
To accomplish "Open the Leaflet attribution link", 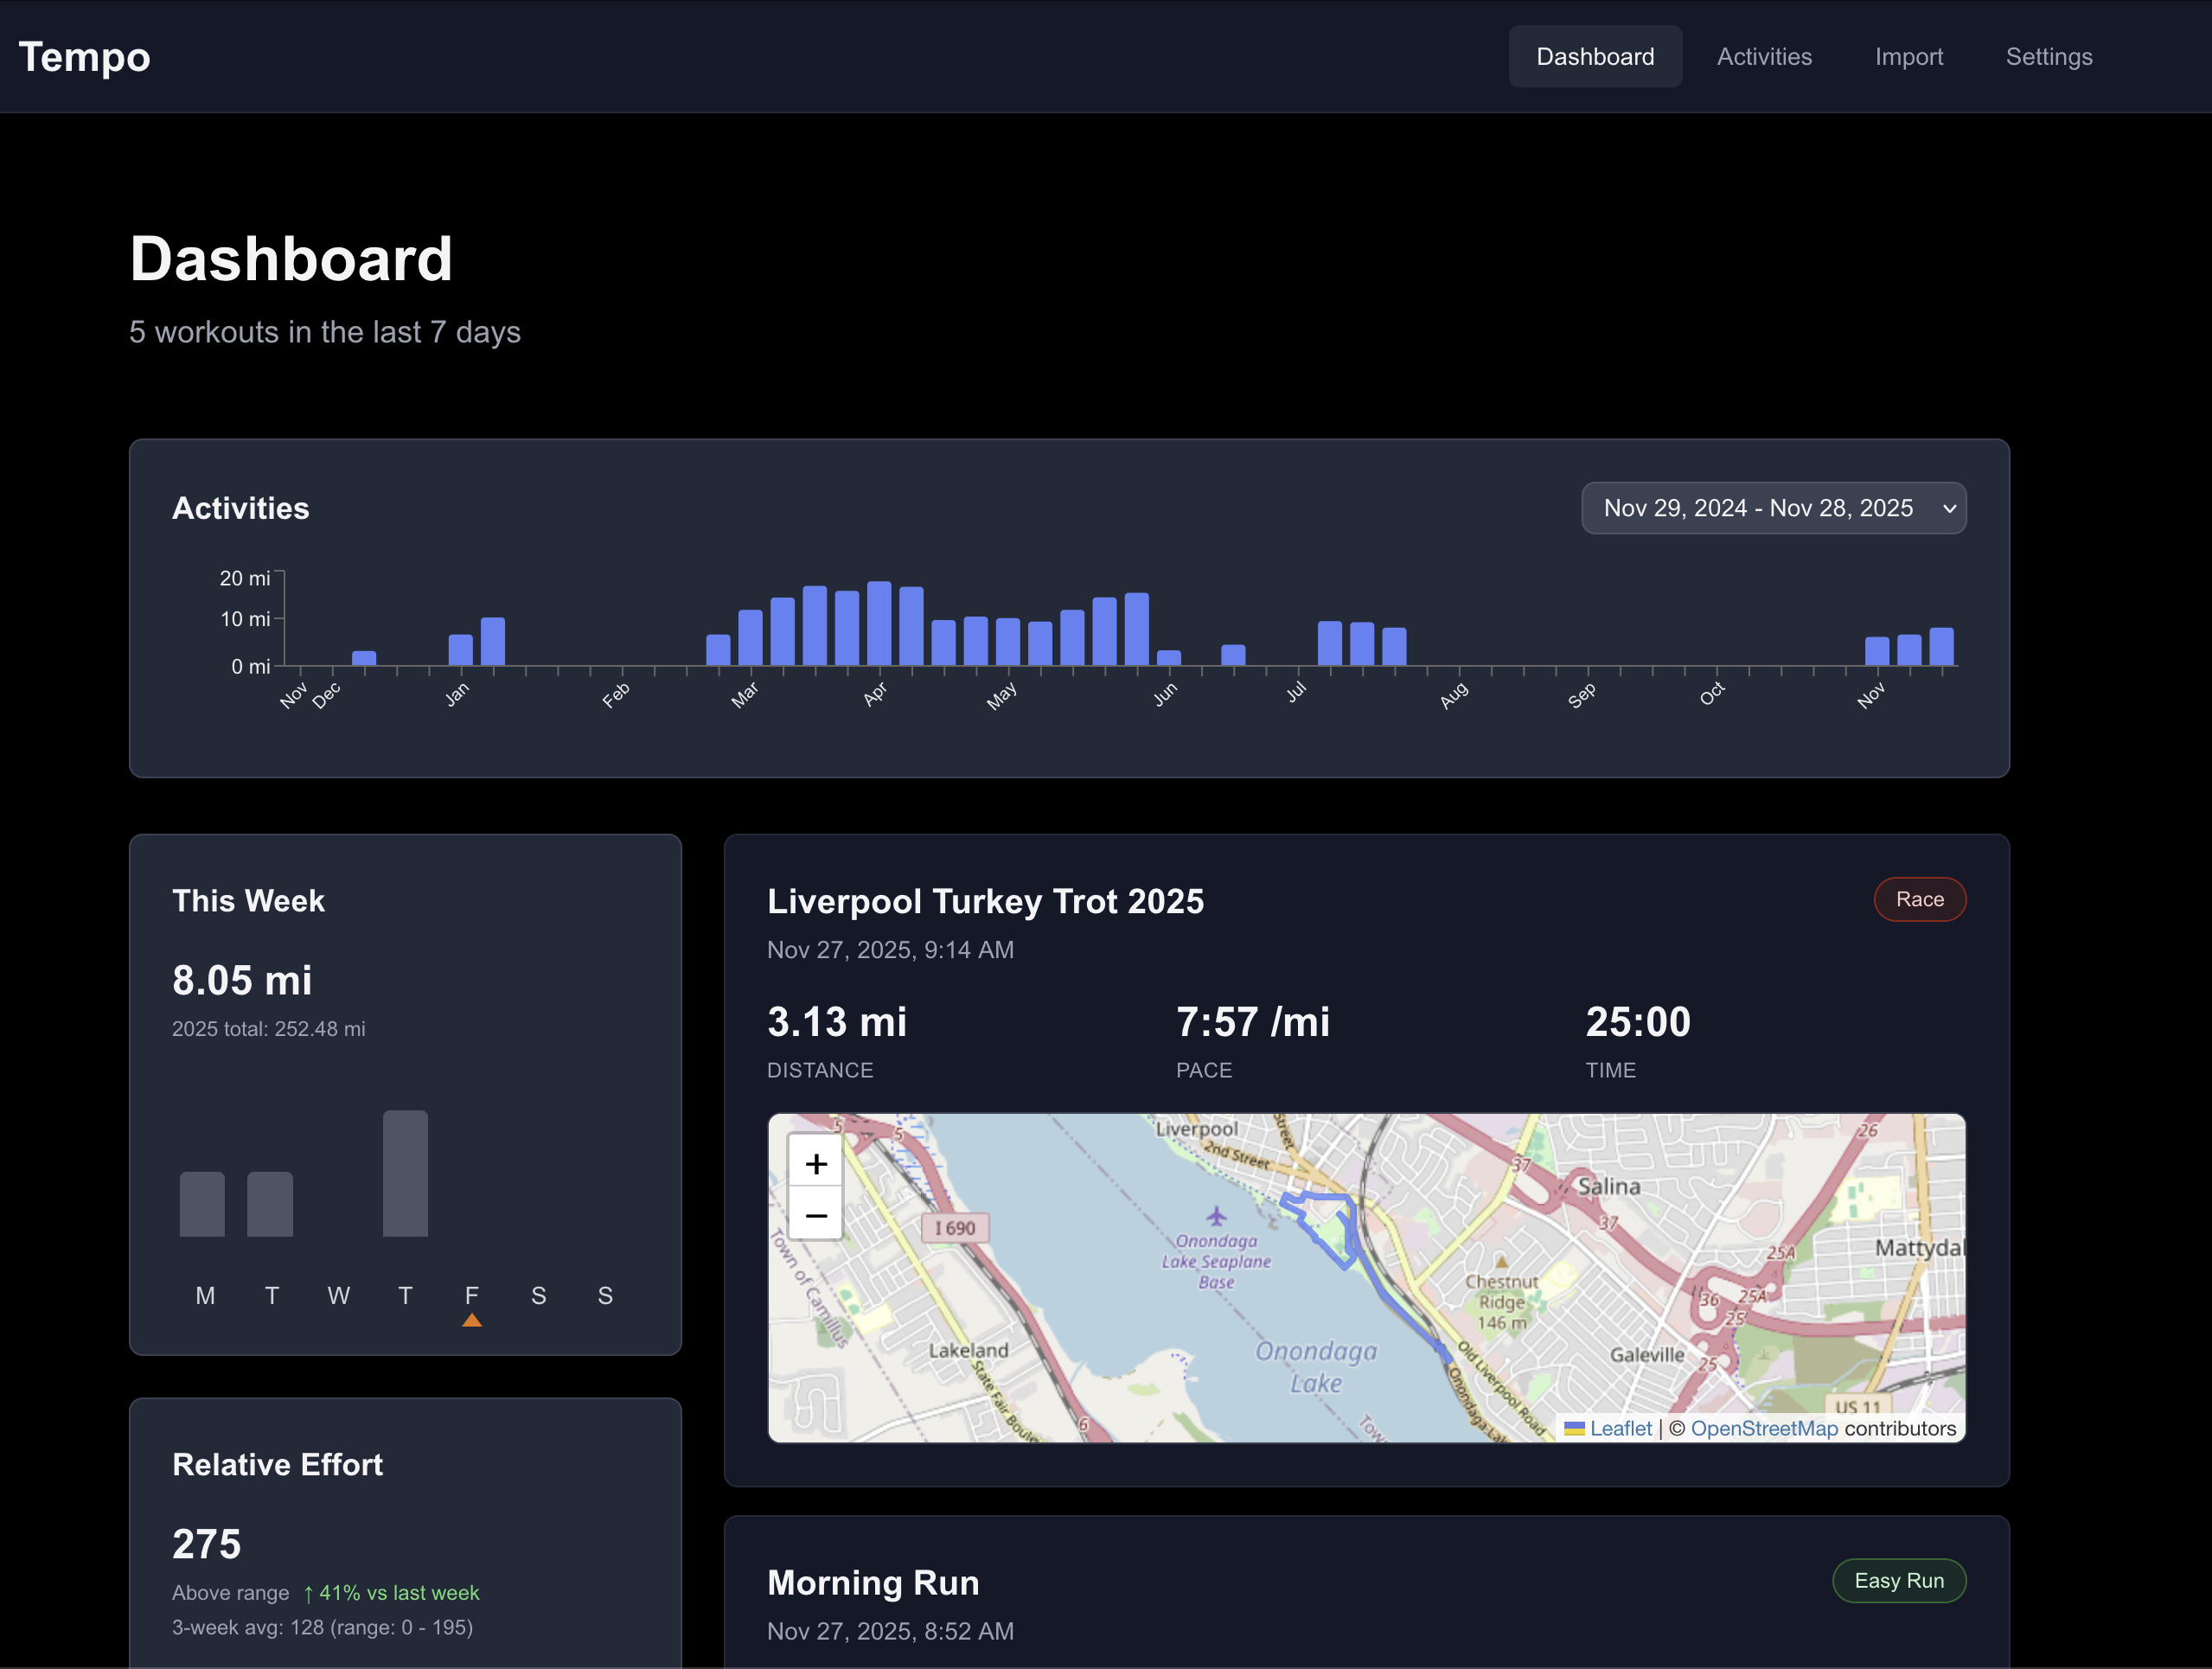I will tap(1620, 1428).
